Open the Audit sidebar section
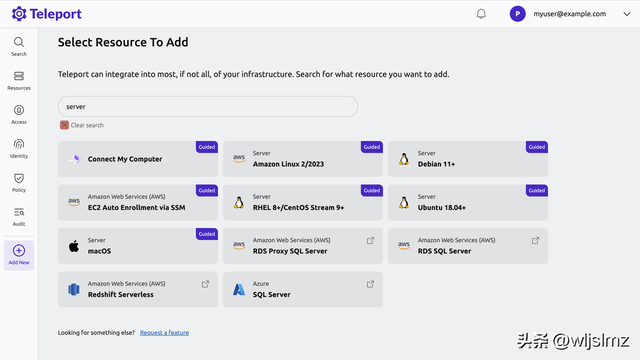Image resolution: width=640 pixels, height=360 pixels. pyautogui.click(x=19, y=216)
